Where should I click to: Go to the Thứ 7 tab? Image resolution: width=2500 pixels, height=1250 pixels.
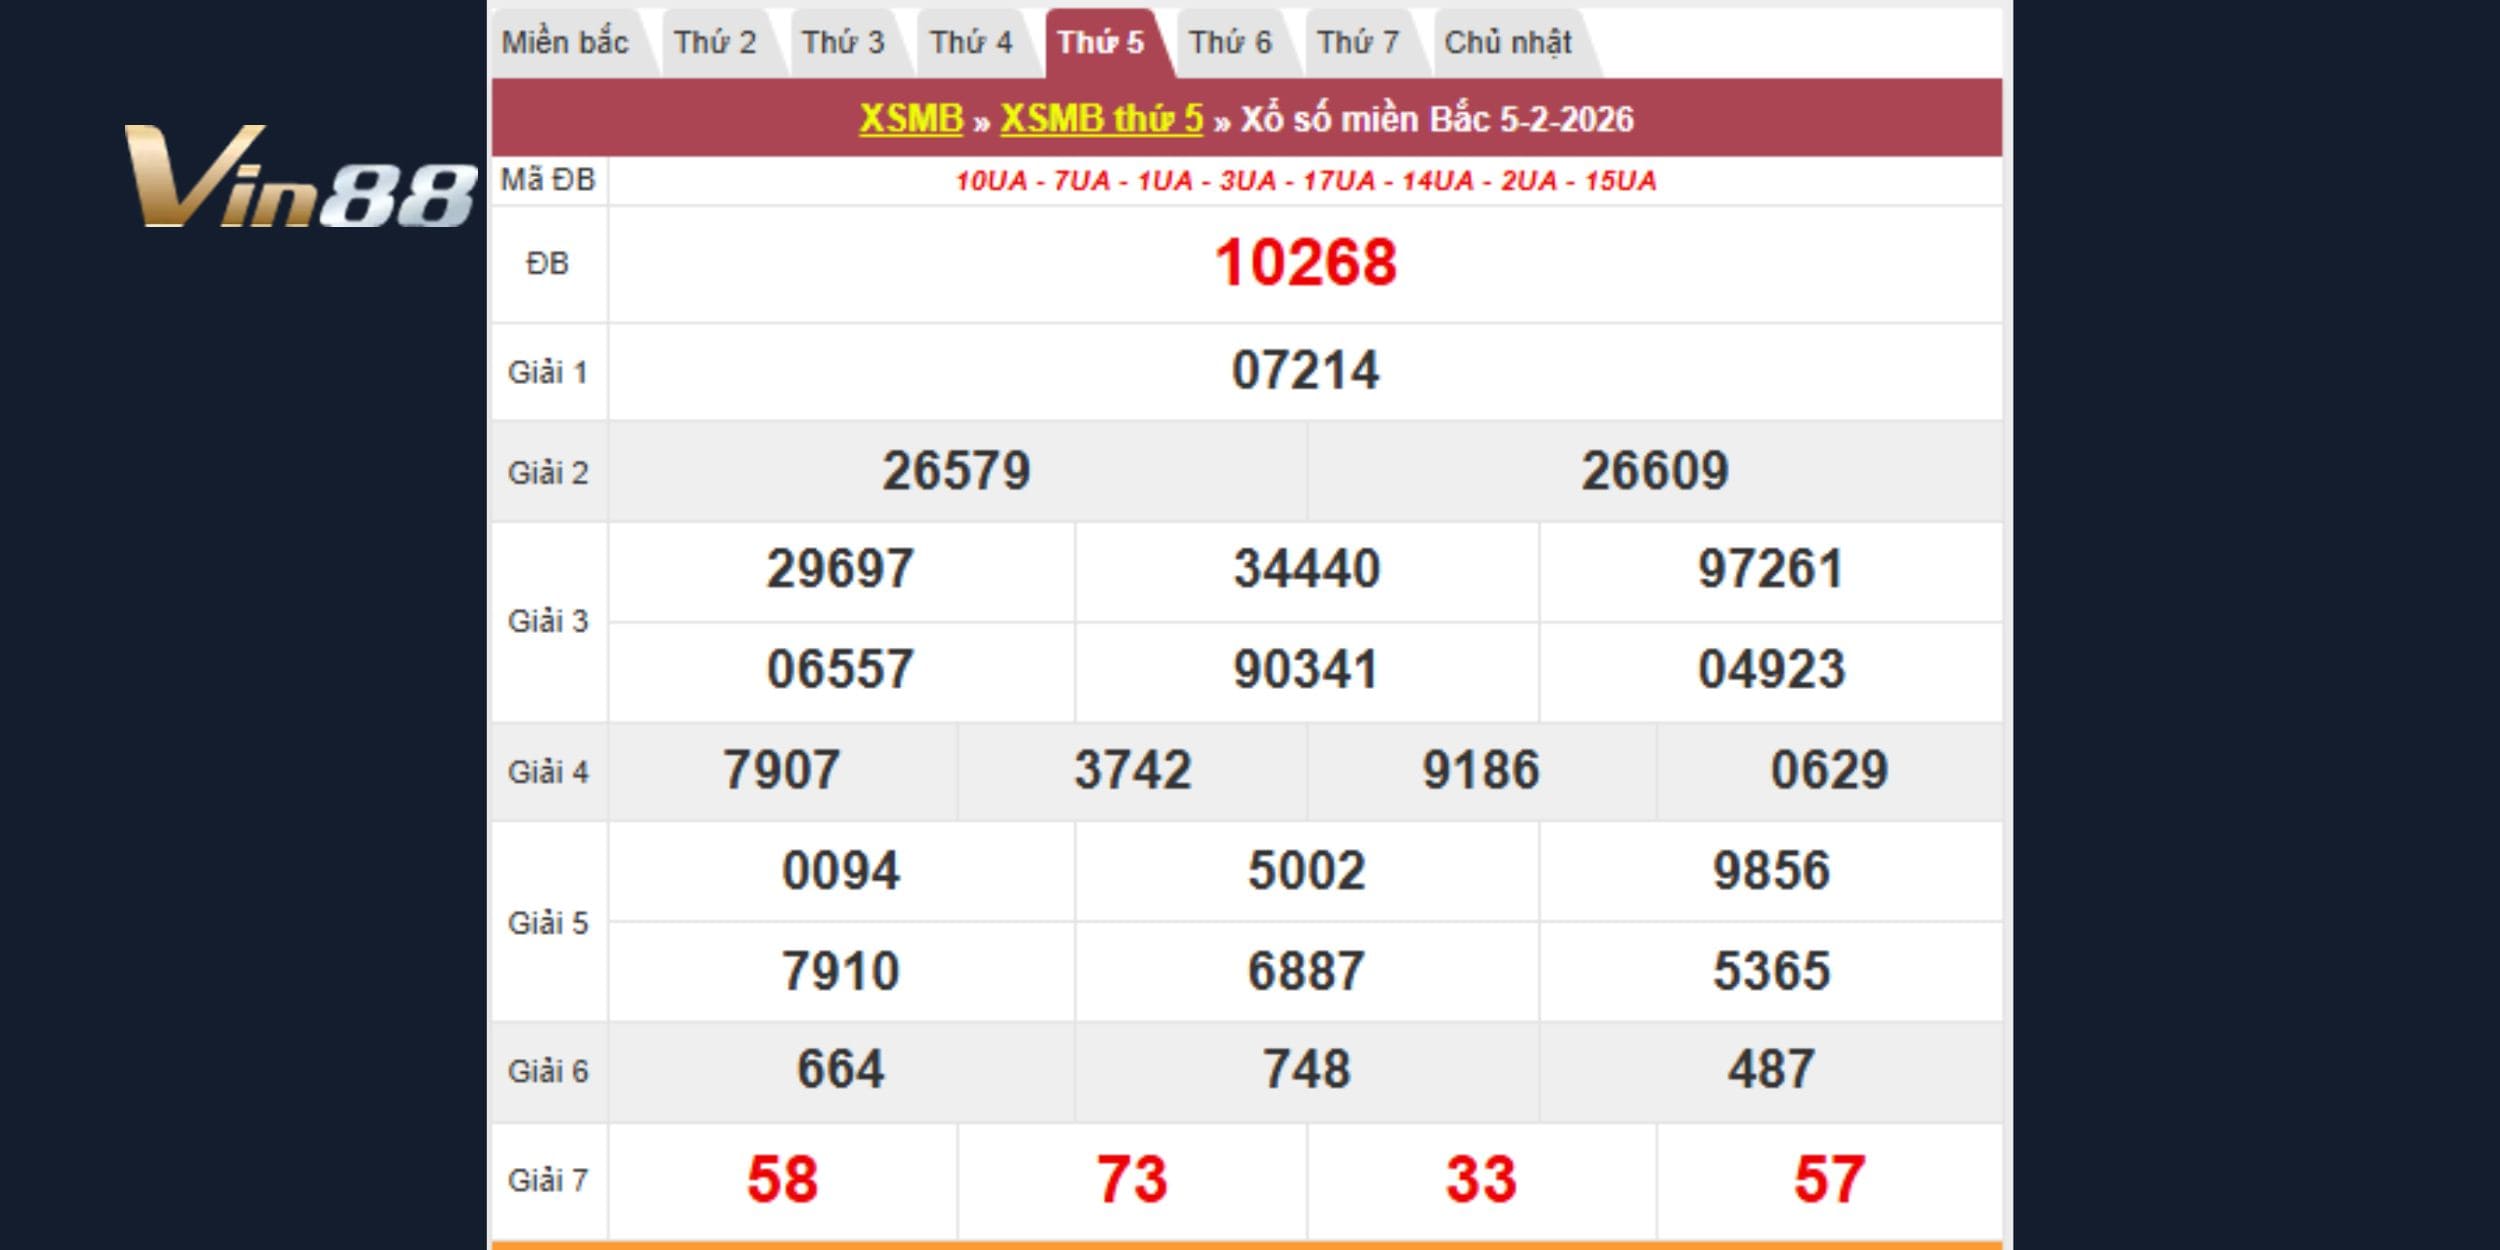point(1358,43)
